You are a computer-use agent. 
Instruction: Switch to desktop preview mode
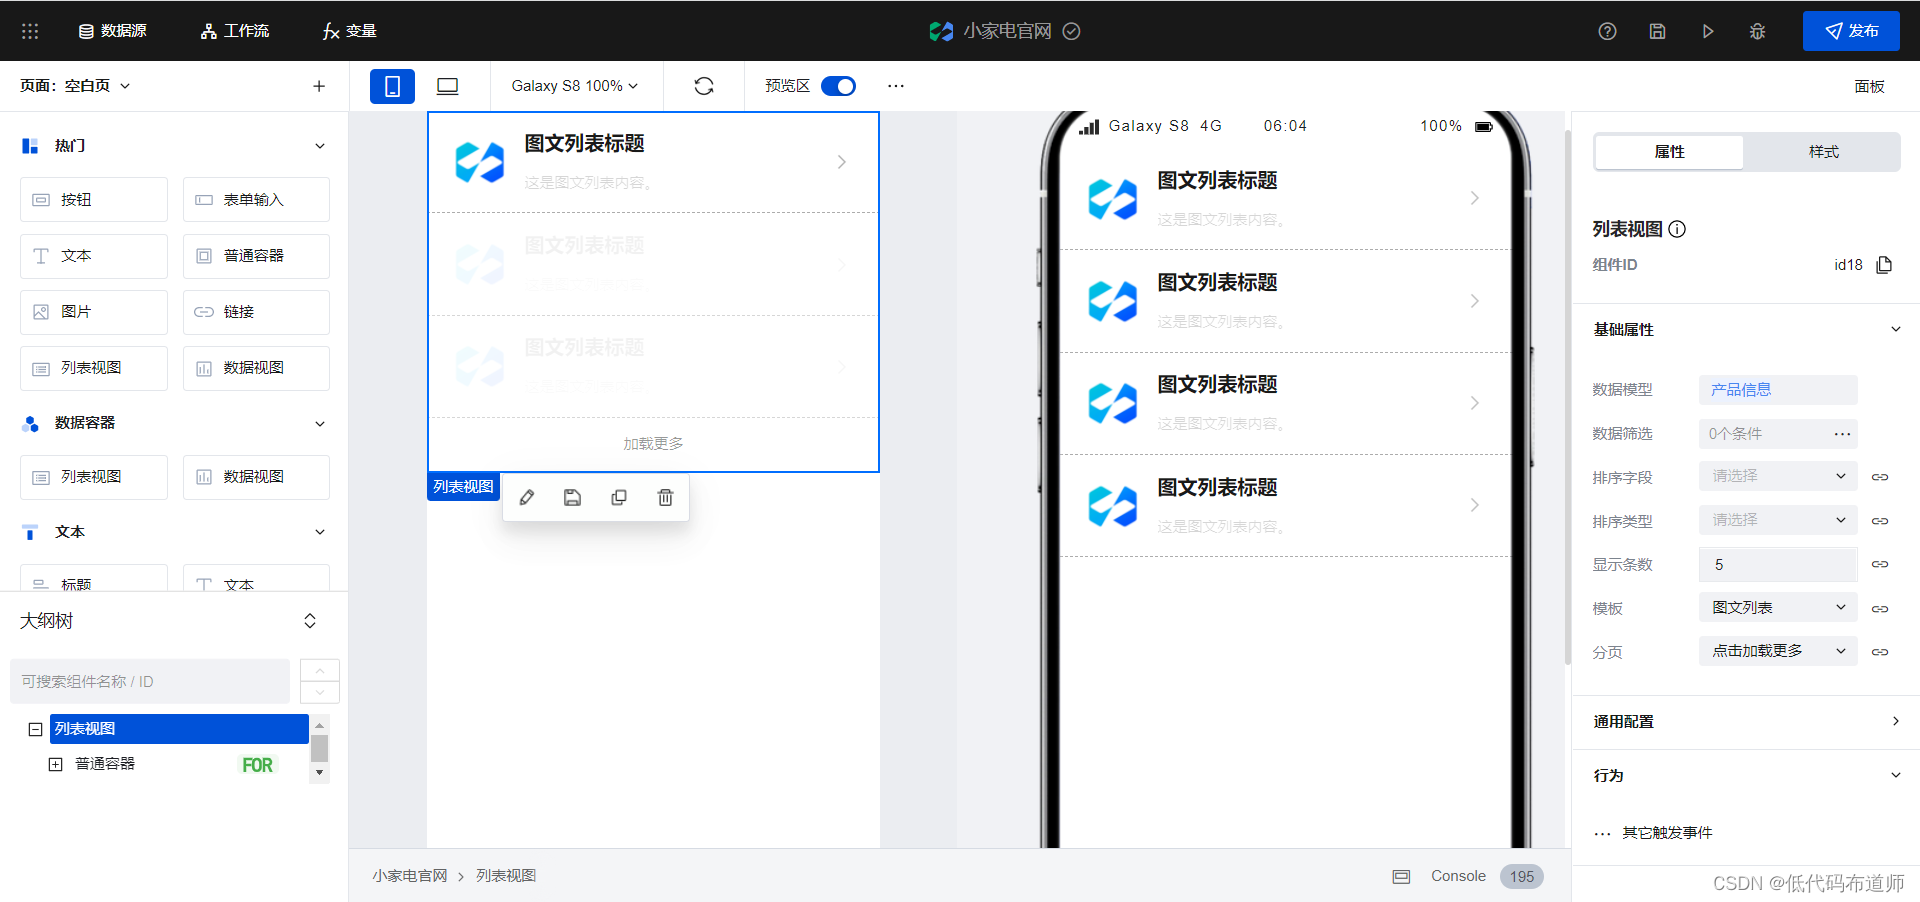tap(446, 86)
